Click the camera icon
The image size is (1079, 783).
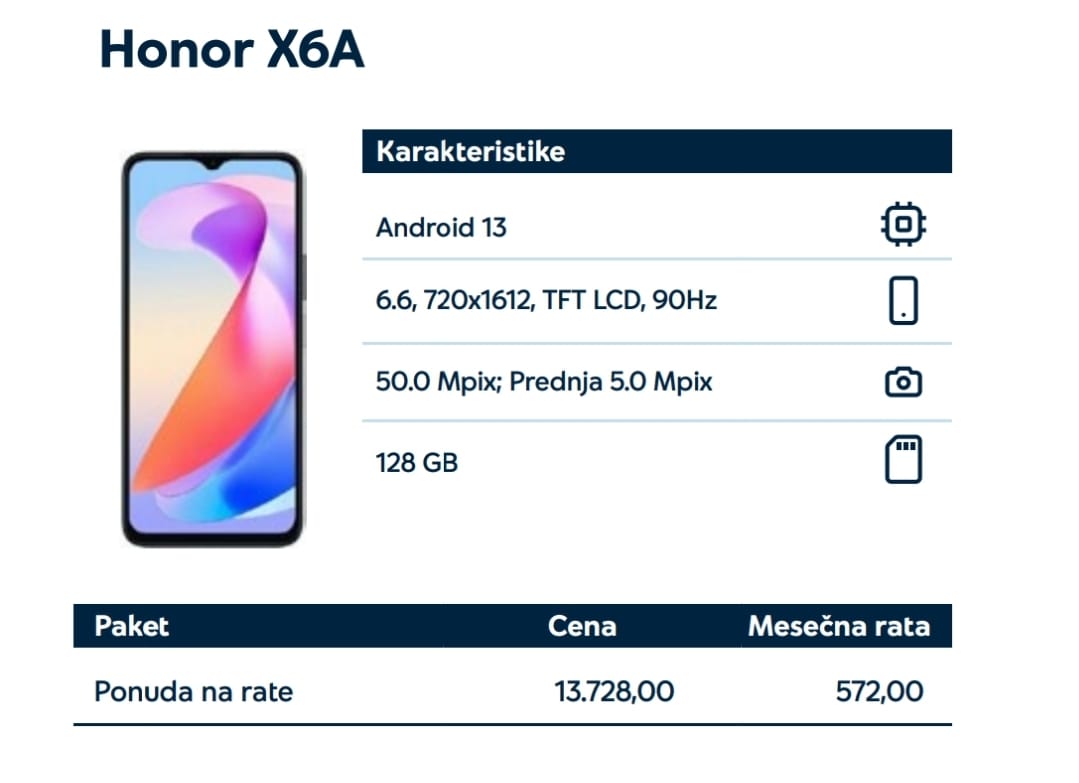(903, 382)
